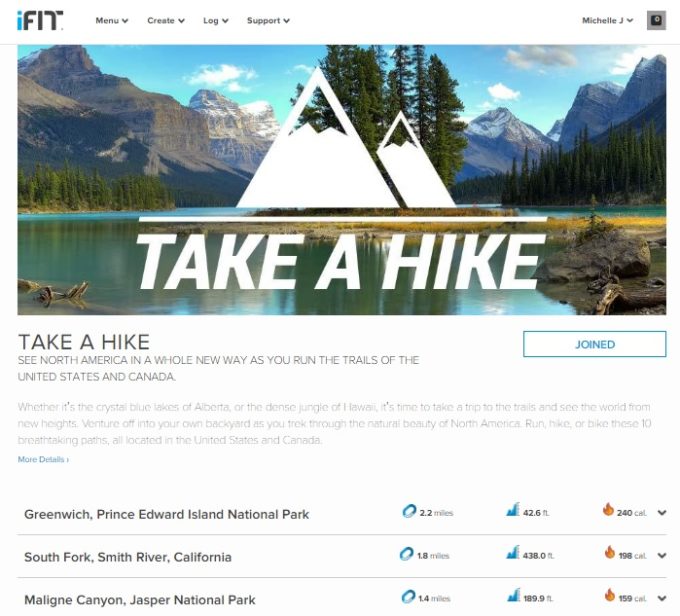Click the South Fork distance loop icon

click(406, 554)
